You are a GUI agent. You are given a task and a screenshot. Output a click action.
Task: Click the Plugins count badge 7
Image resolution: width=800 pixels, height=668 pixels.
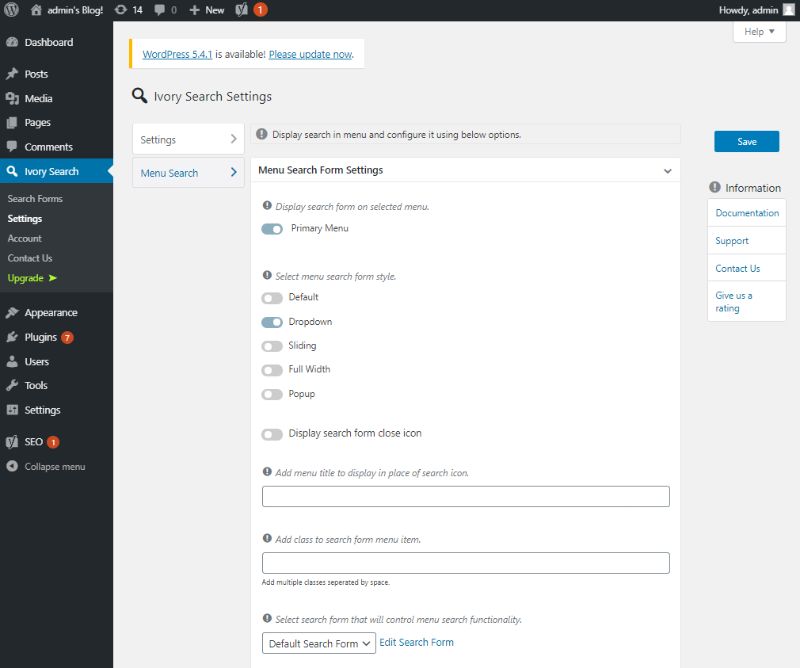(67, 337)
